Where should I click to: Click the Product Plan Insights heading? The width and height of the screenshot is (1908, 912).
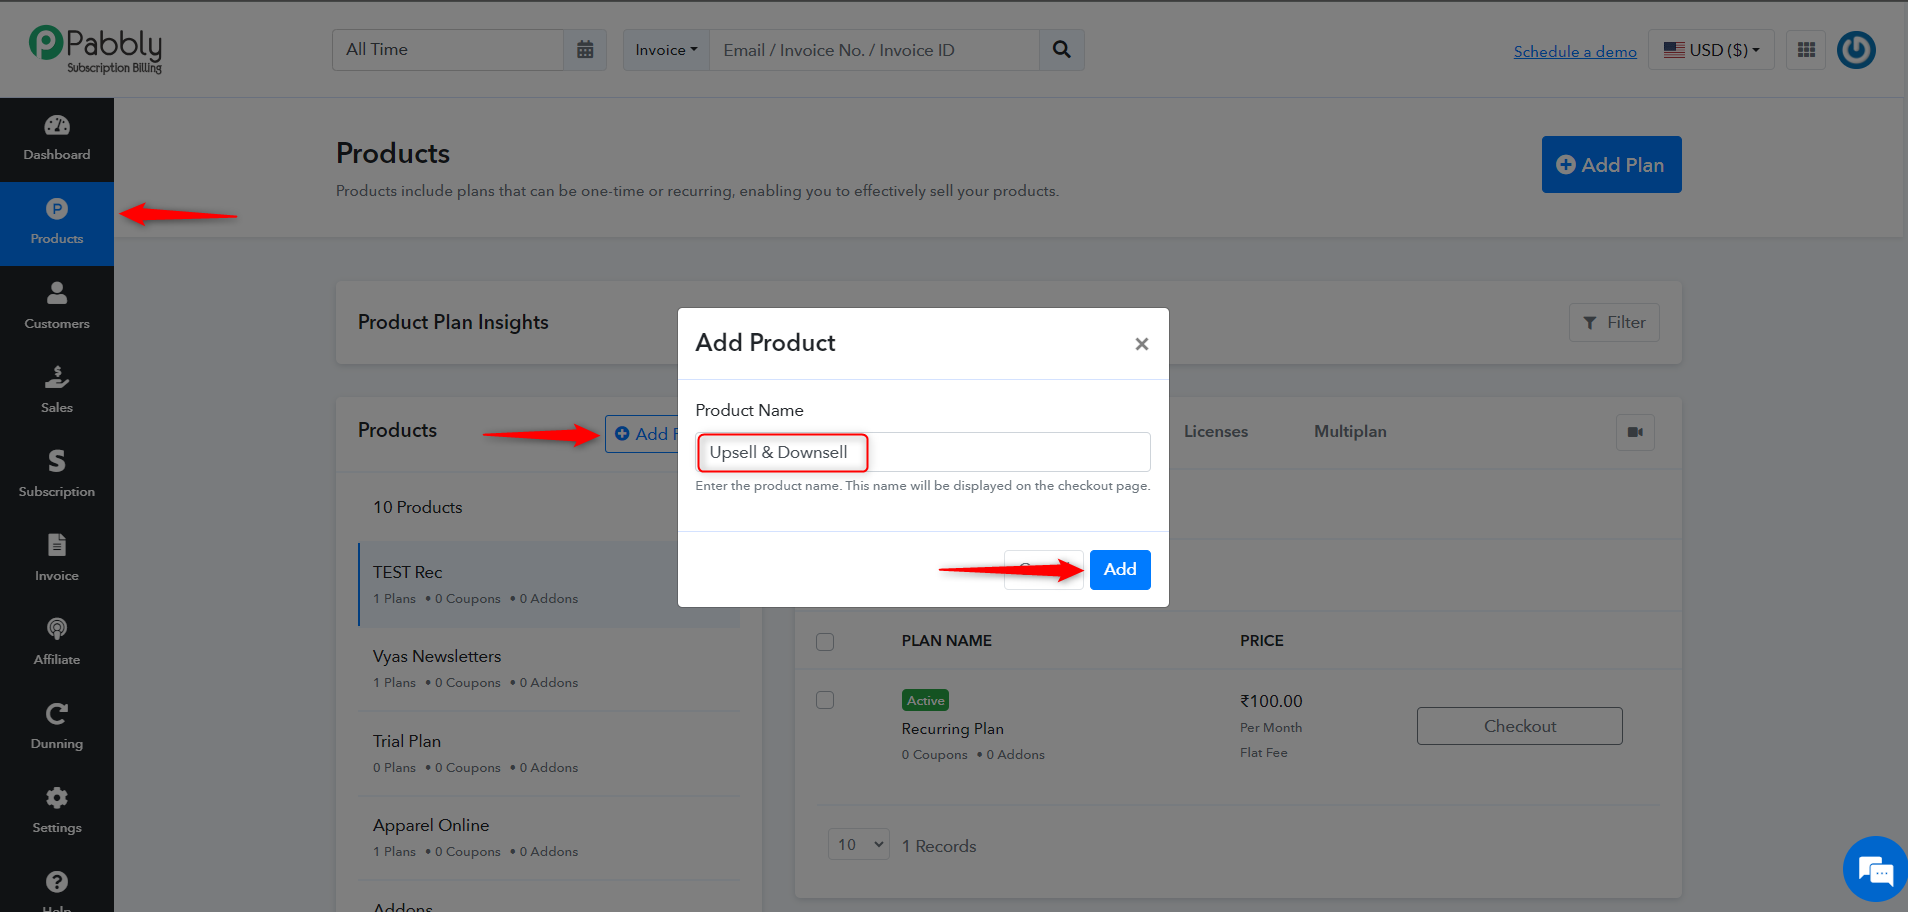pos(453,322)
